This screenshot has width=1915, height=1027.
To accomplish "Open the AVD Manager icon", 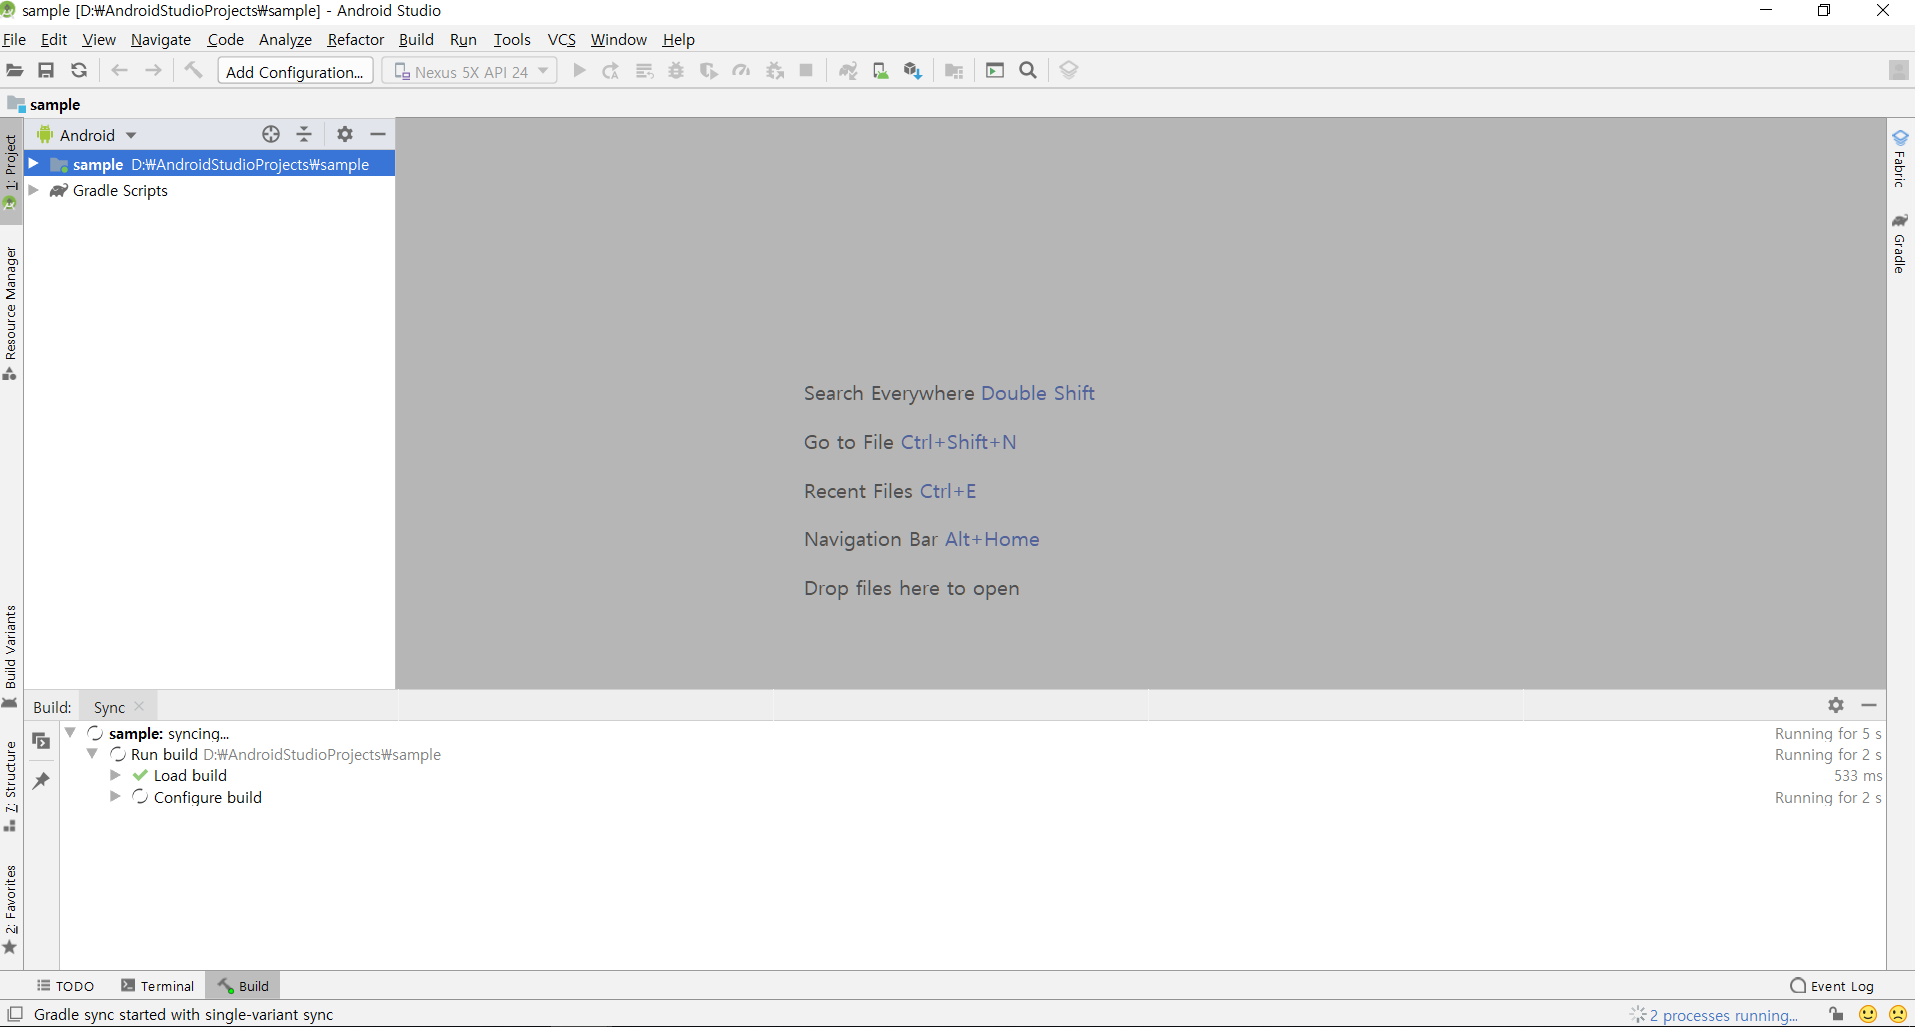I will (x=880, y=71).
